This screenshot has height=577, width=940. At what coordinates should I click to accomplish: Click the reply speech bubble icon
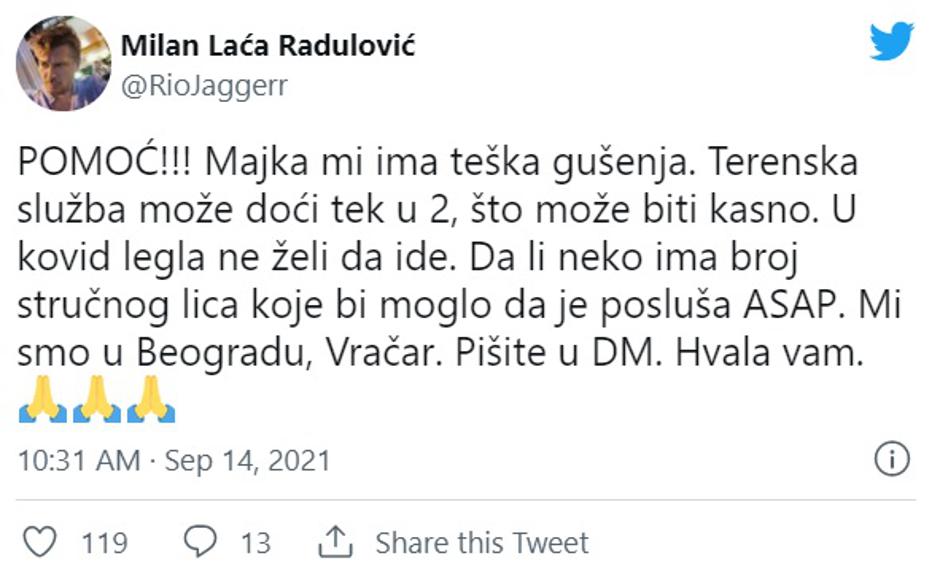[202, 542]
